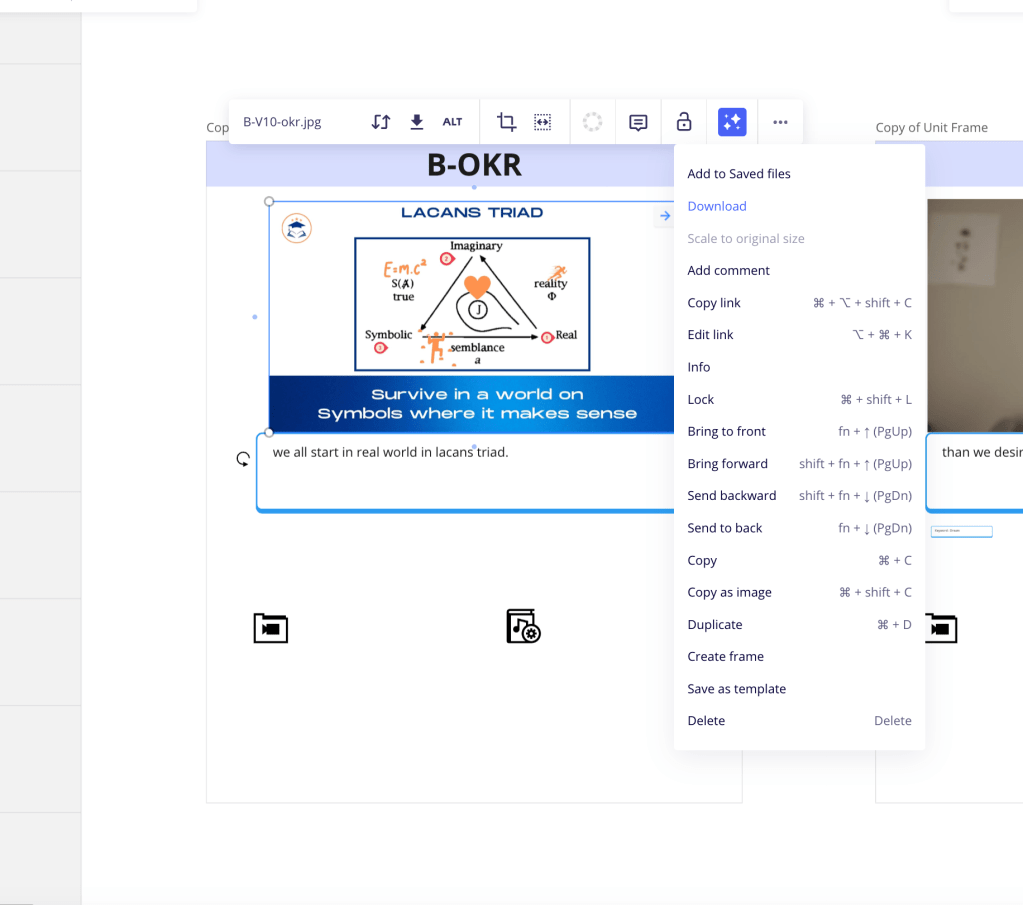Choose Duplicate from the menu

(x=799, y=624)
